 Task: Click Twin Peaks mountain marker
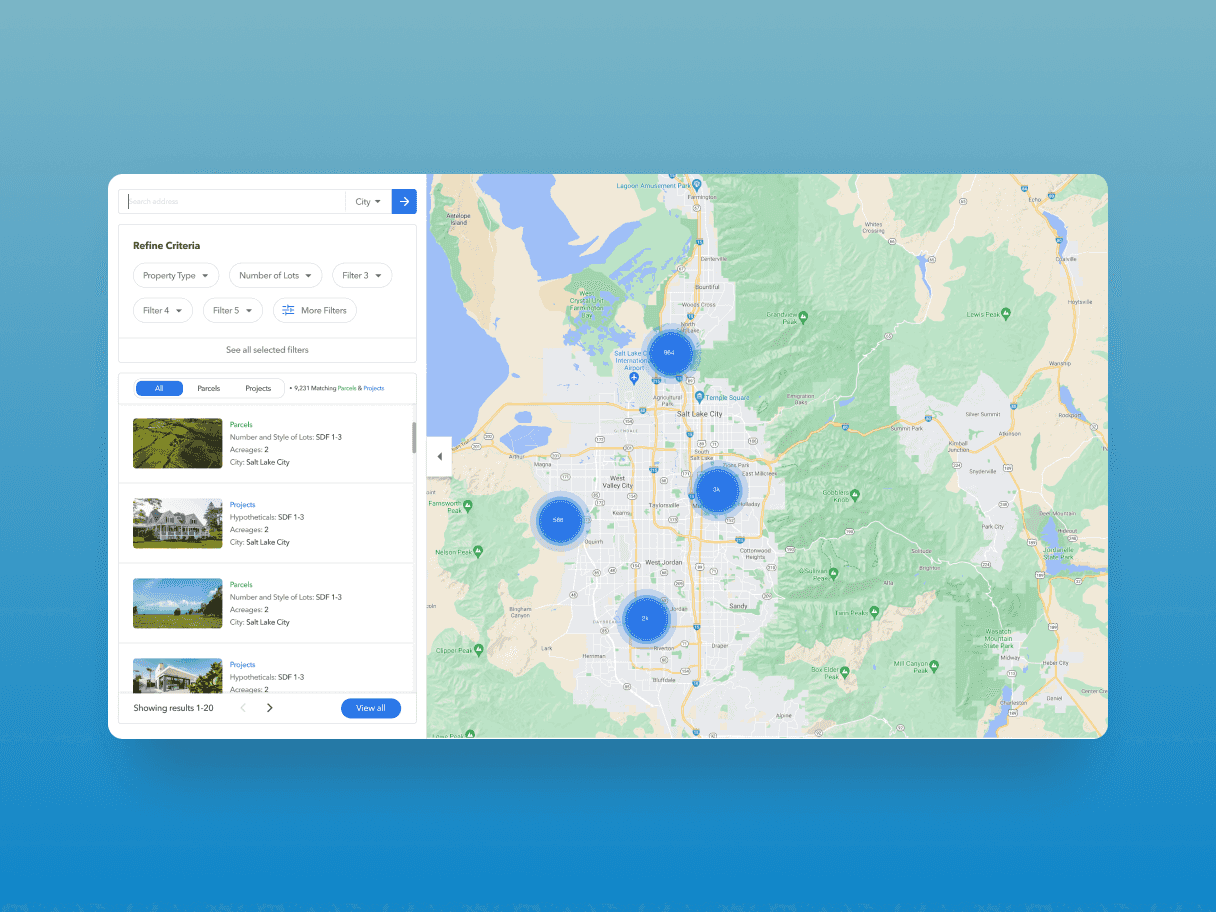[874, 611]
